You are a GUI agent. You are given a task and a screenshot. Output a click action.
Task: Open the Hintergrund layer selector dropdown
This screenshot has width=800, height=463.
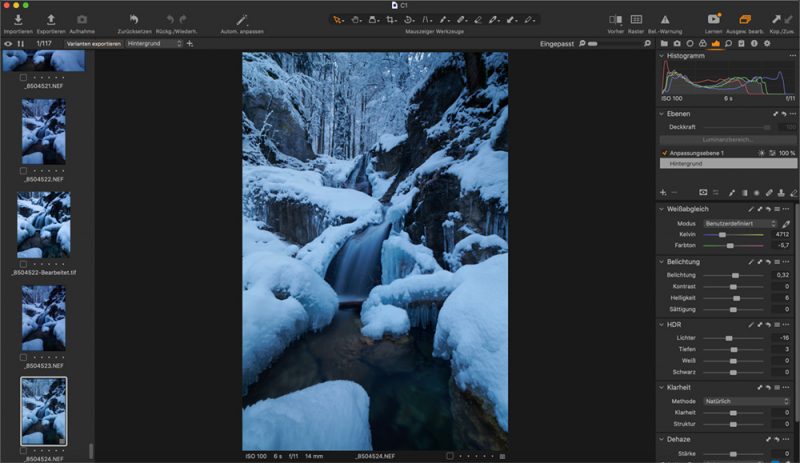tap(154, 44)
